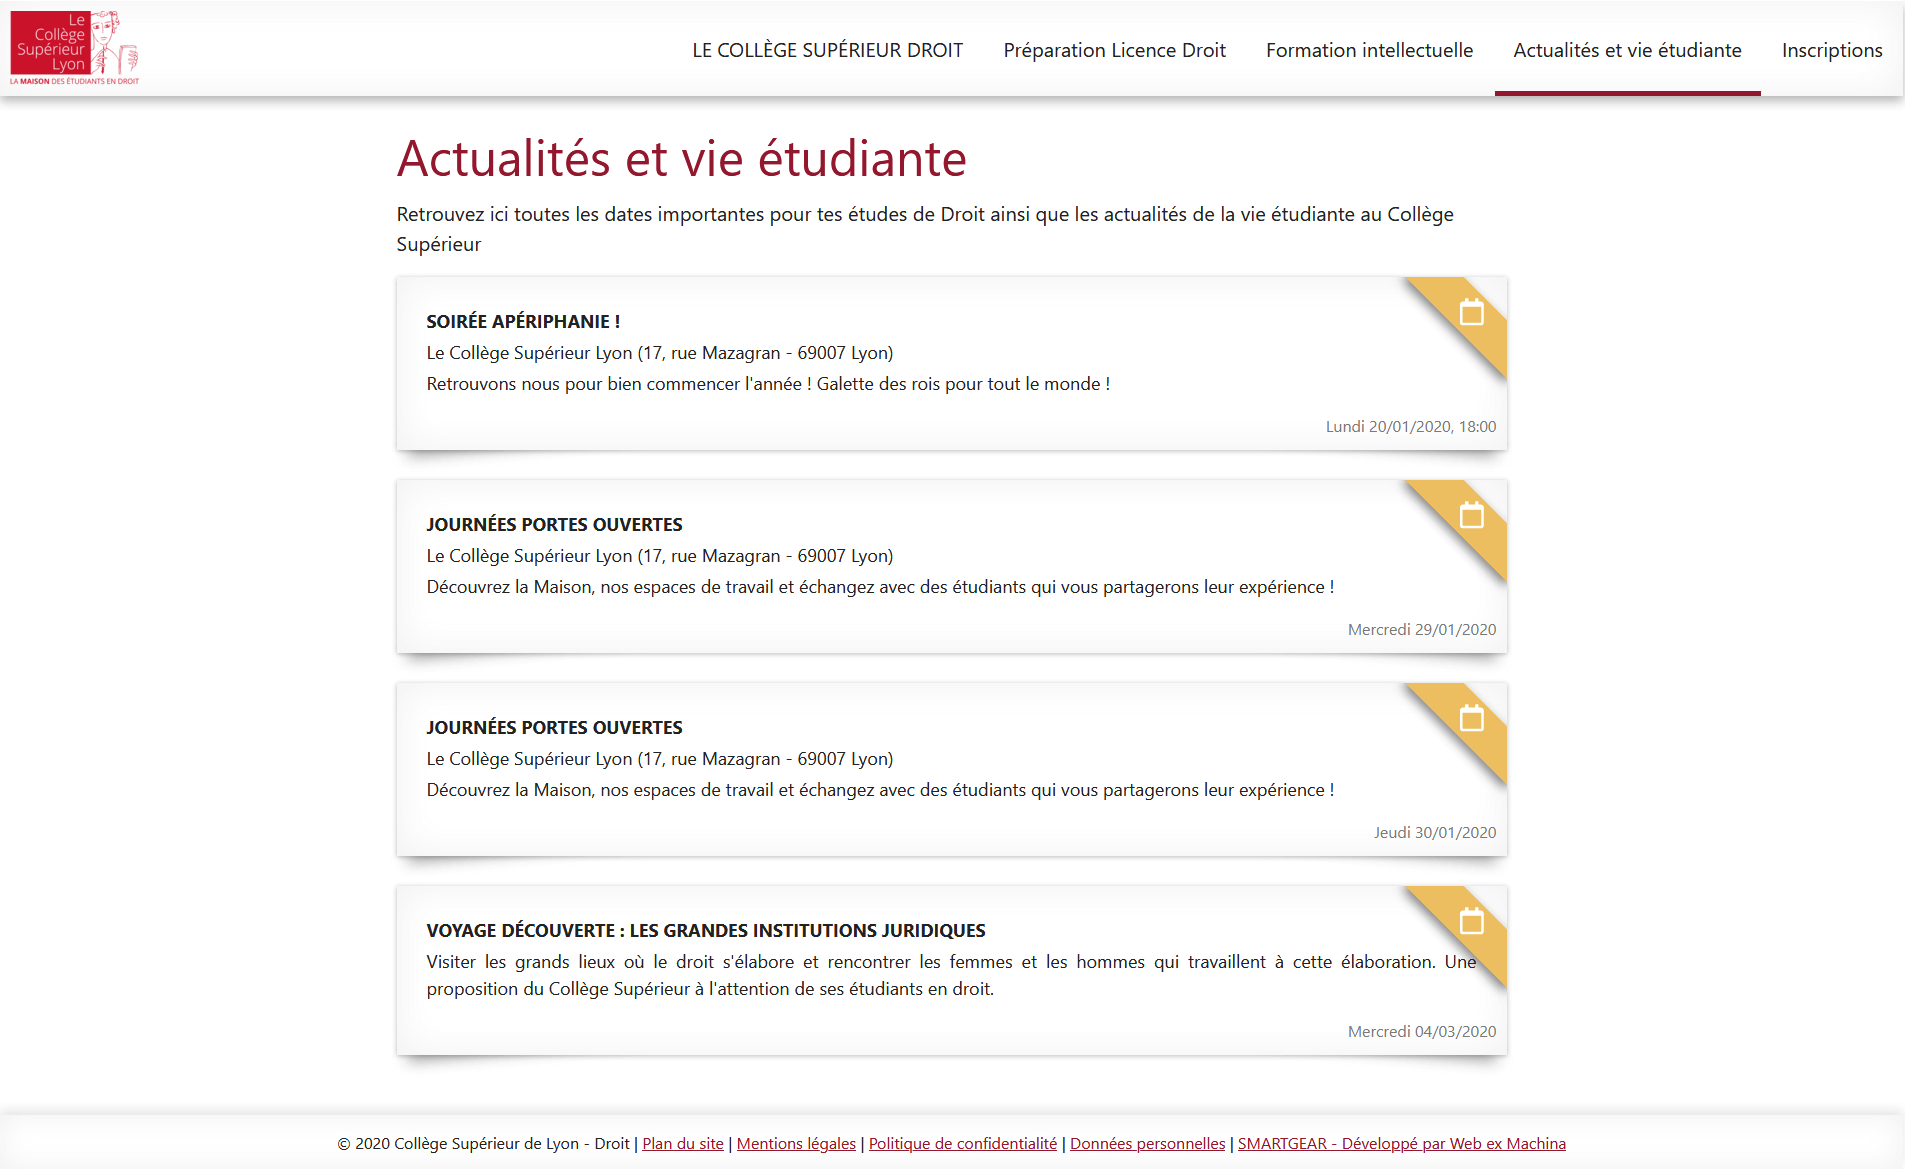
Task: Click address line in the Jeudi 30/01/2020 card
Action: coord(660,759)
